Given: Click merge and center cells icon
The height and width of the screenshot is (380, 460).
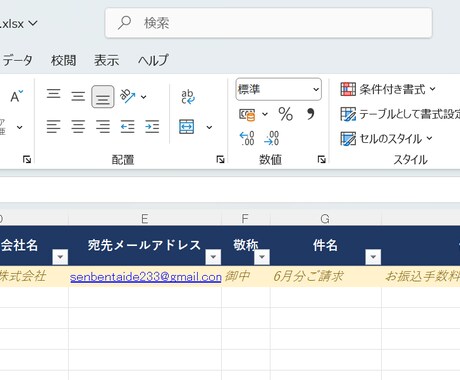Looking at the screenshot, I should [x=187, y=127].
